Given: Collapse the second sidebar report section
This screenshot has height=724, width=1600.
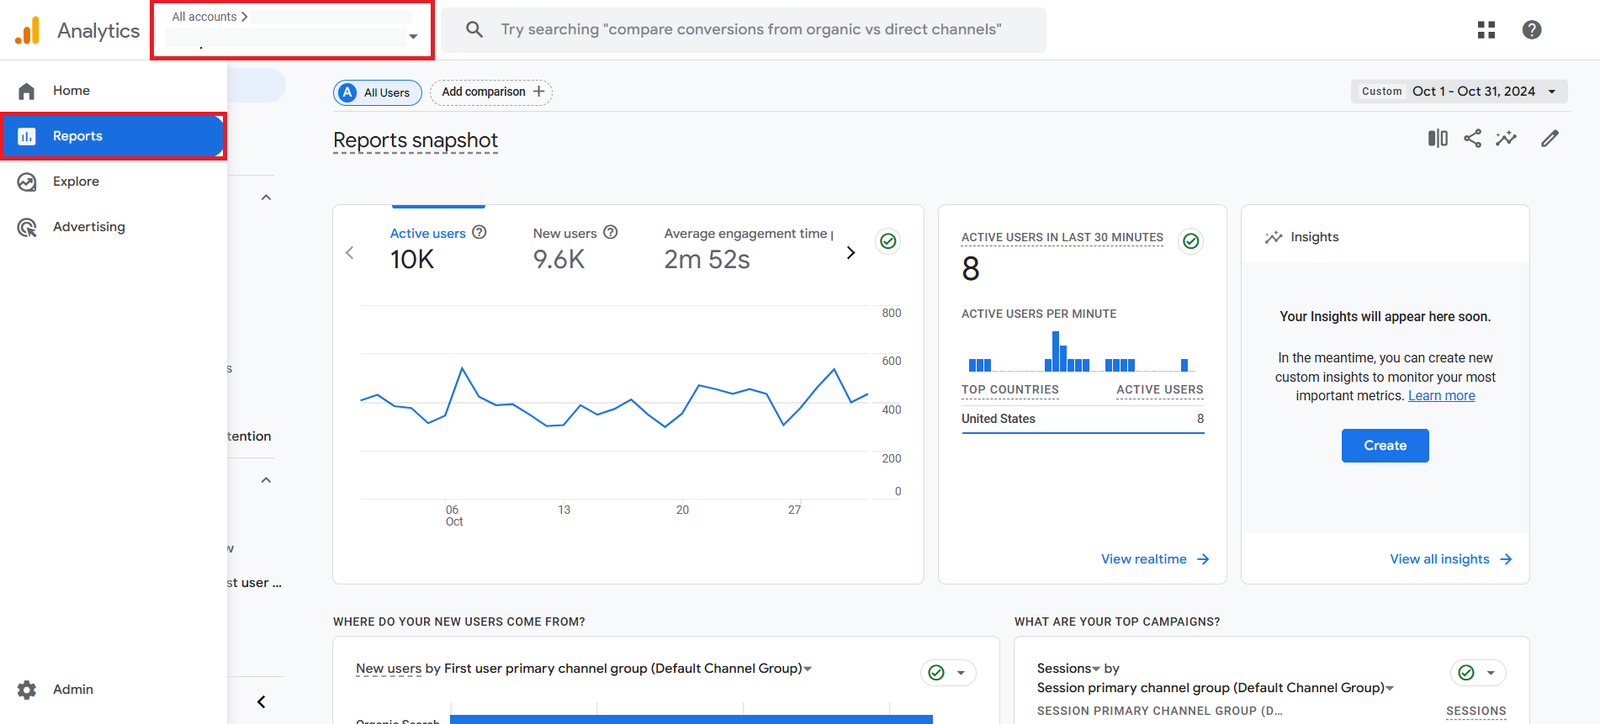Looking at the screenshot, I should [266, 480].
